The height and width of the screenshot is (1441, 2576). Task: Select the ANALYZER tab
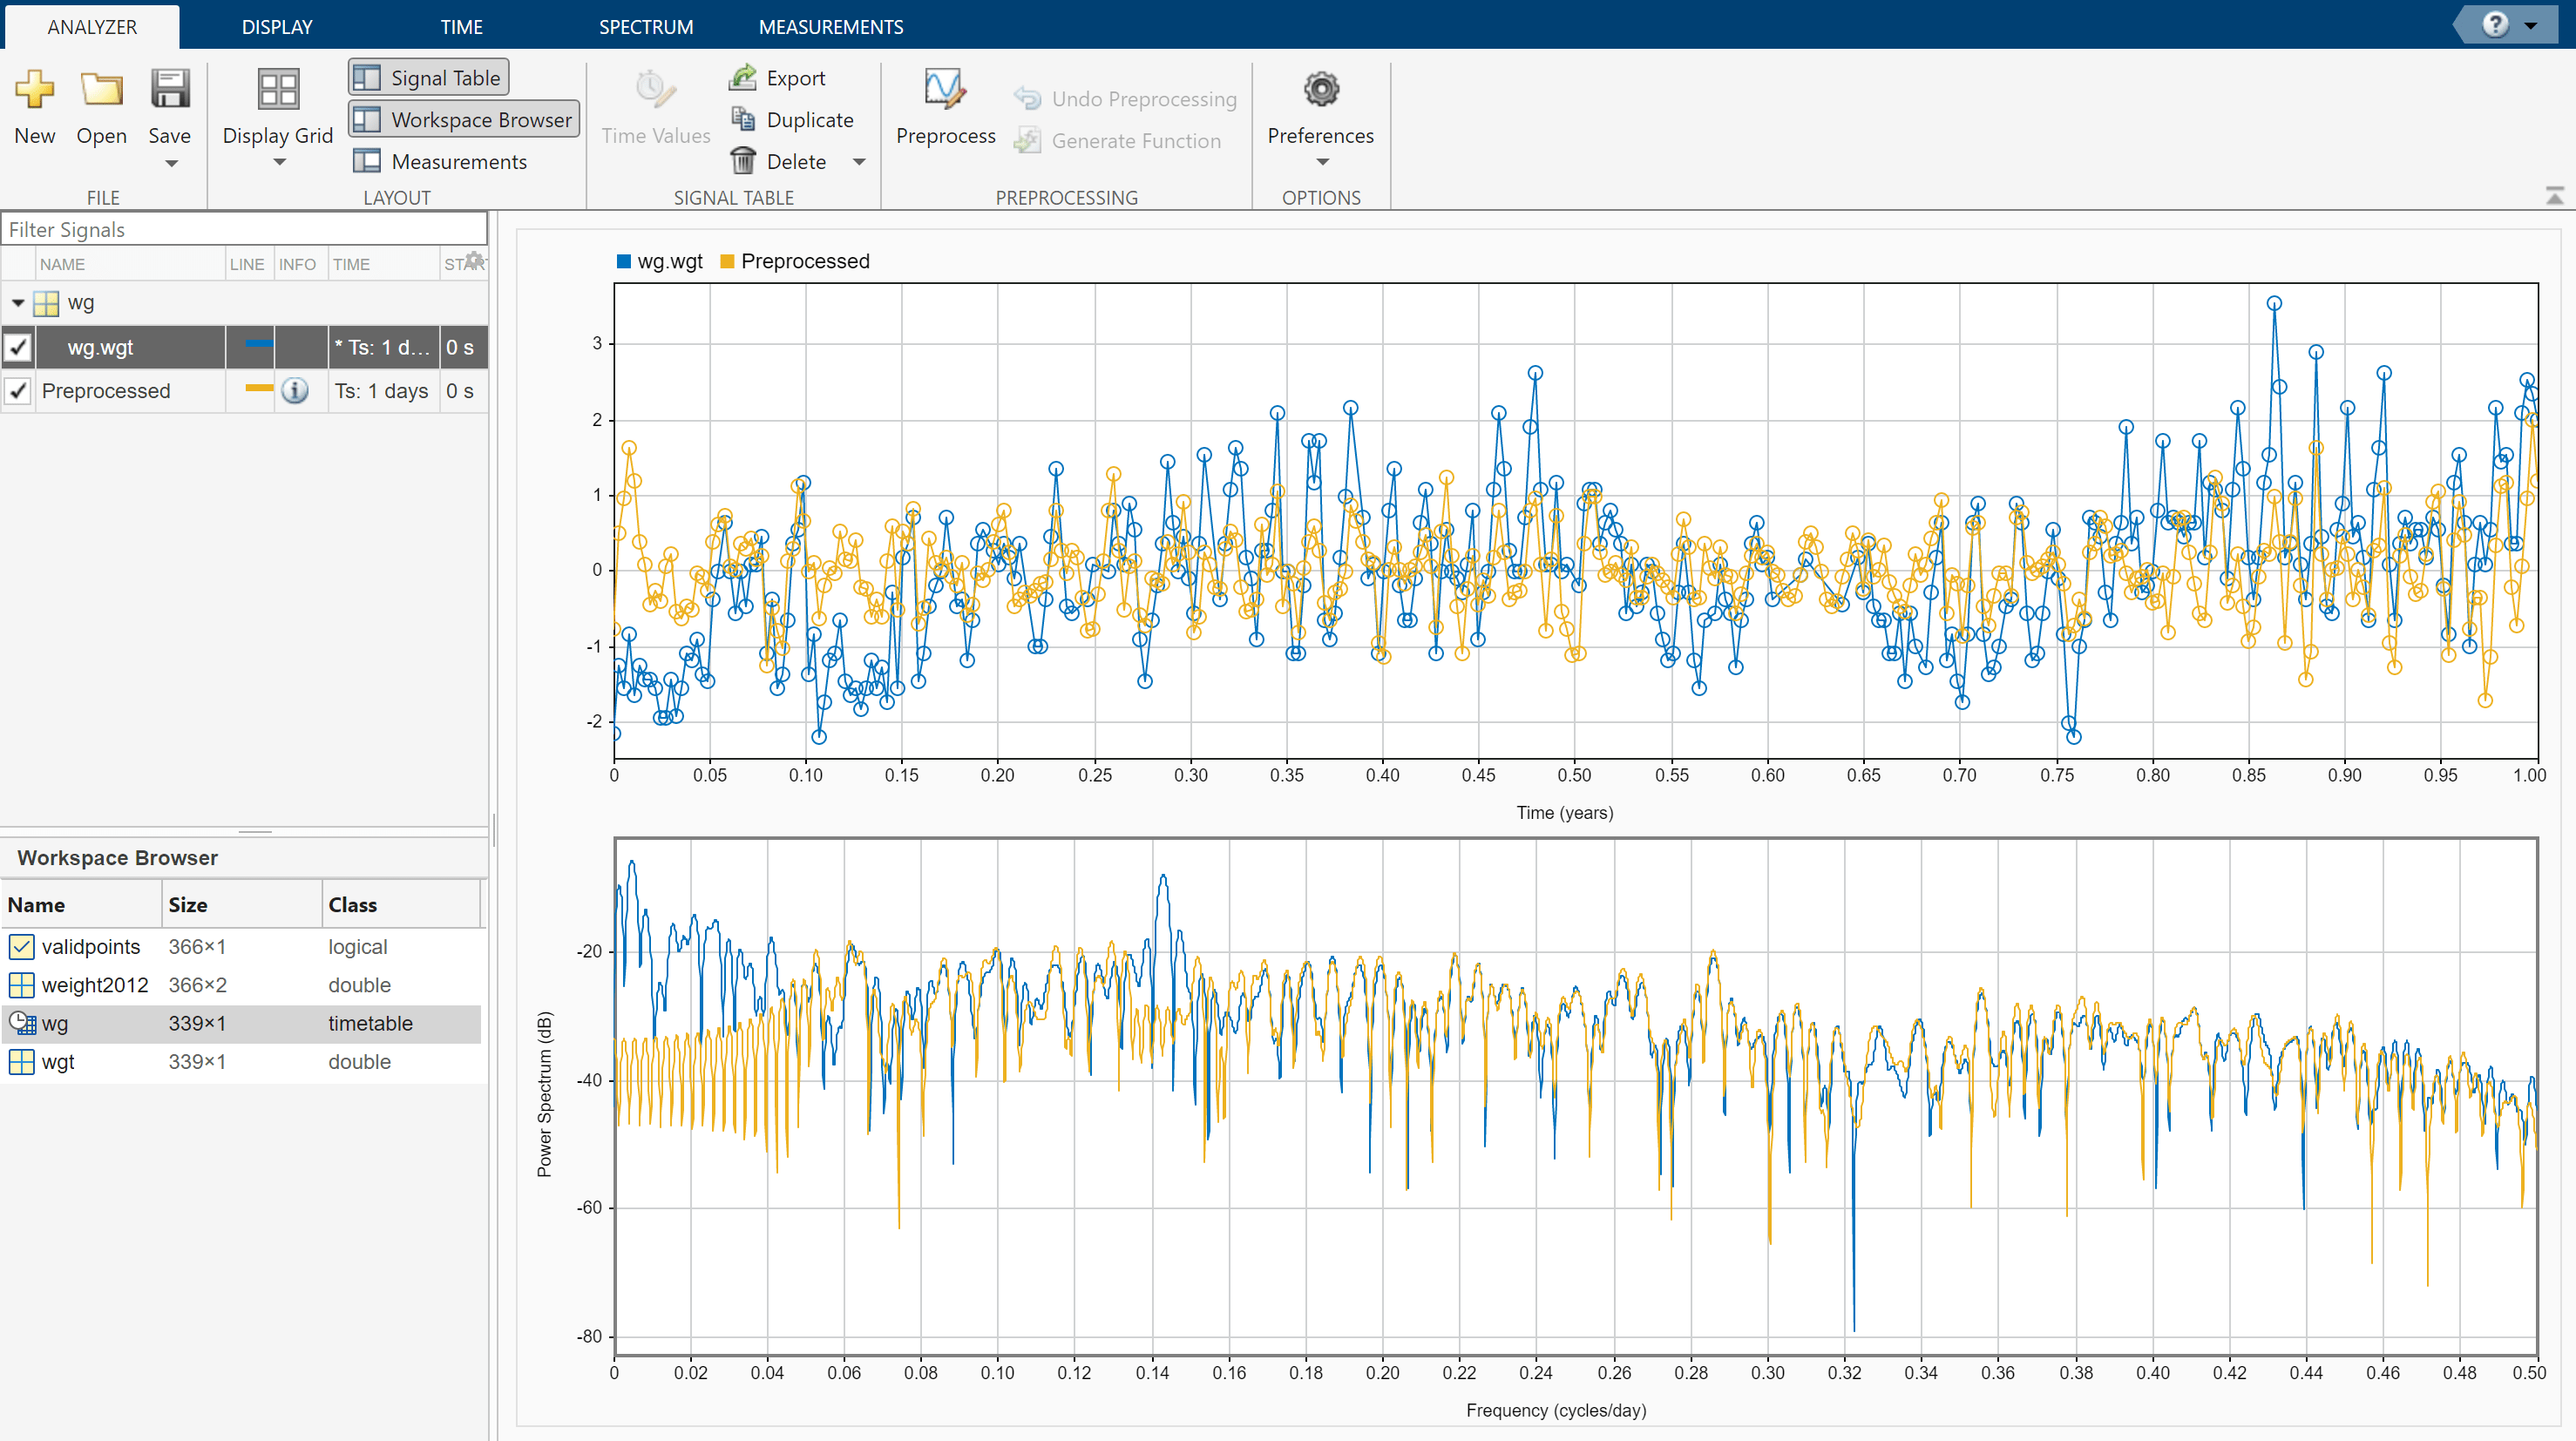point(92,24)
